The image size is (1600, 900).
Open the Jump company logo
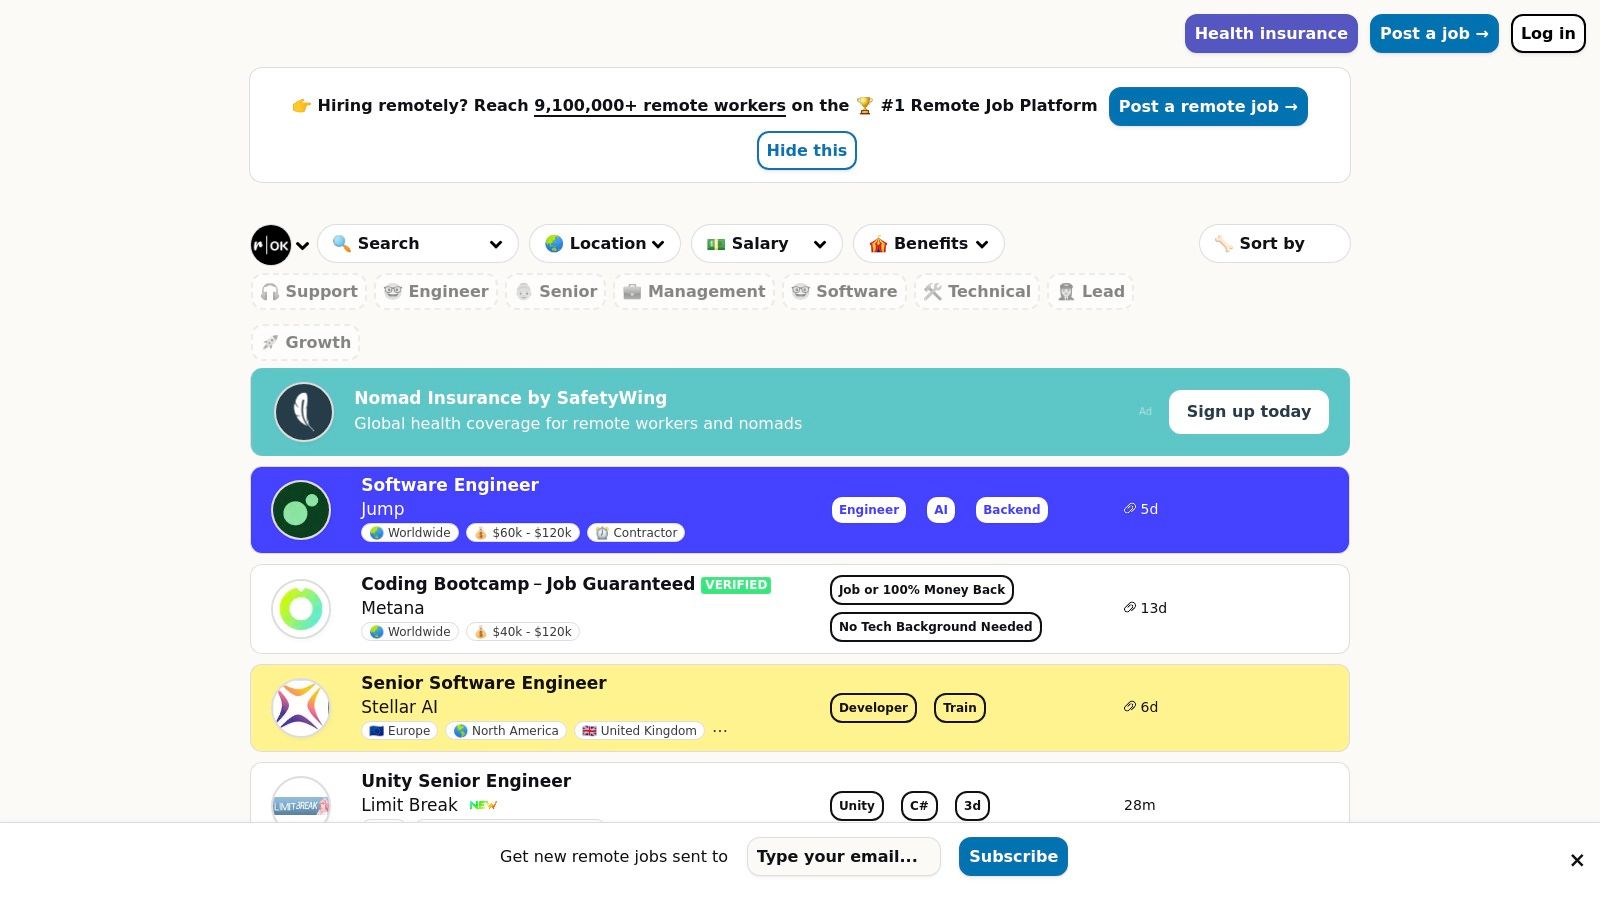click(x=301, y=510)
